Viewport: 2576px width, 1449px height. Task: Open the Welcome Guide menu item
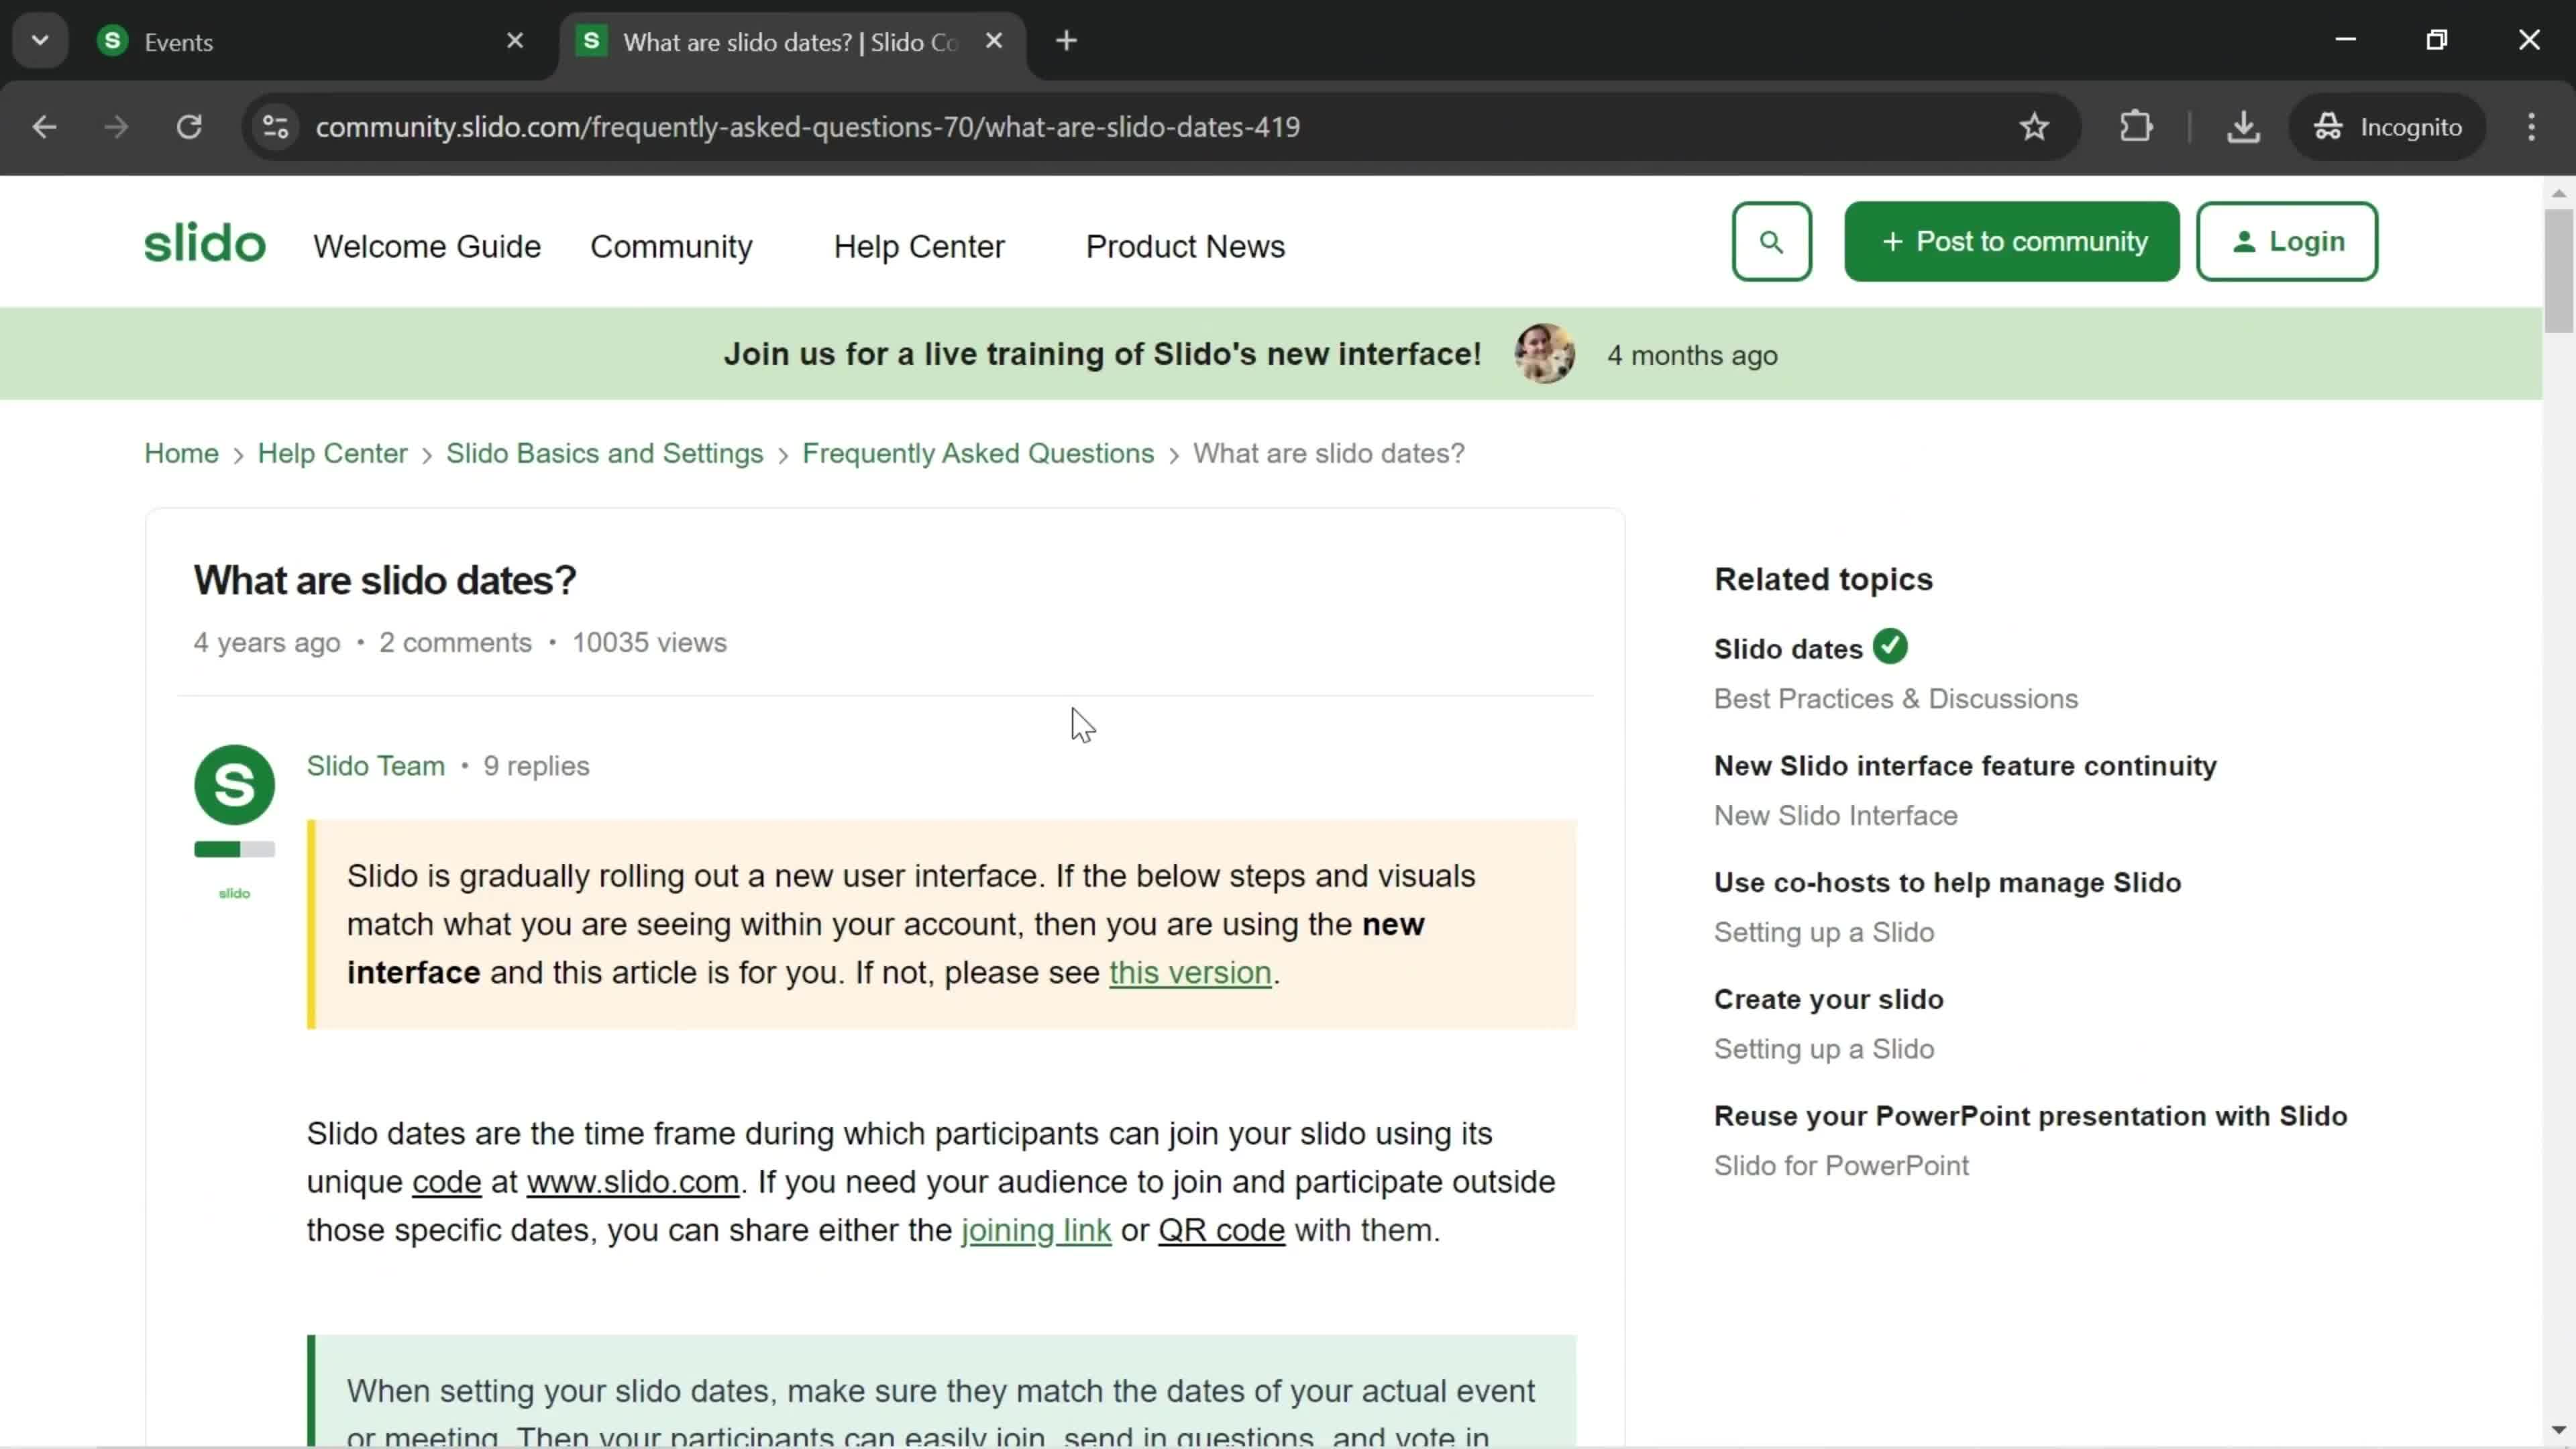pos(428,246)
